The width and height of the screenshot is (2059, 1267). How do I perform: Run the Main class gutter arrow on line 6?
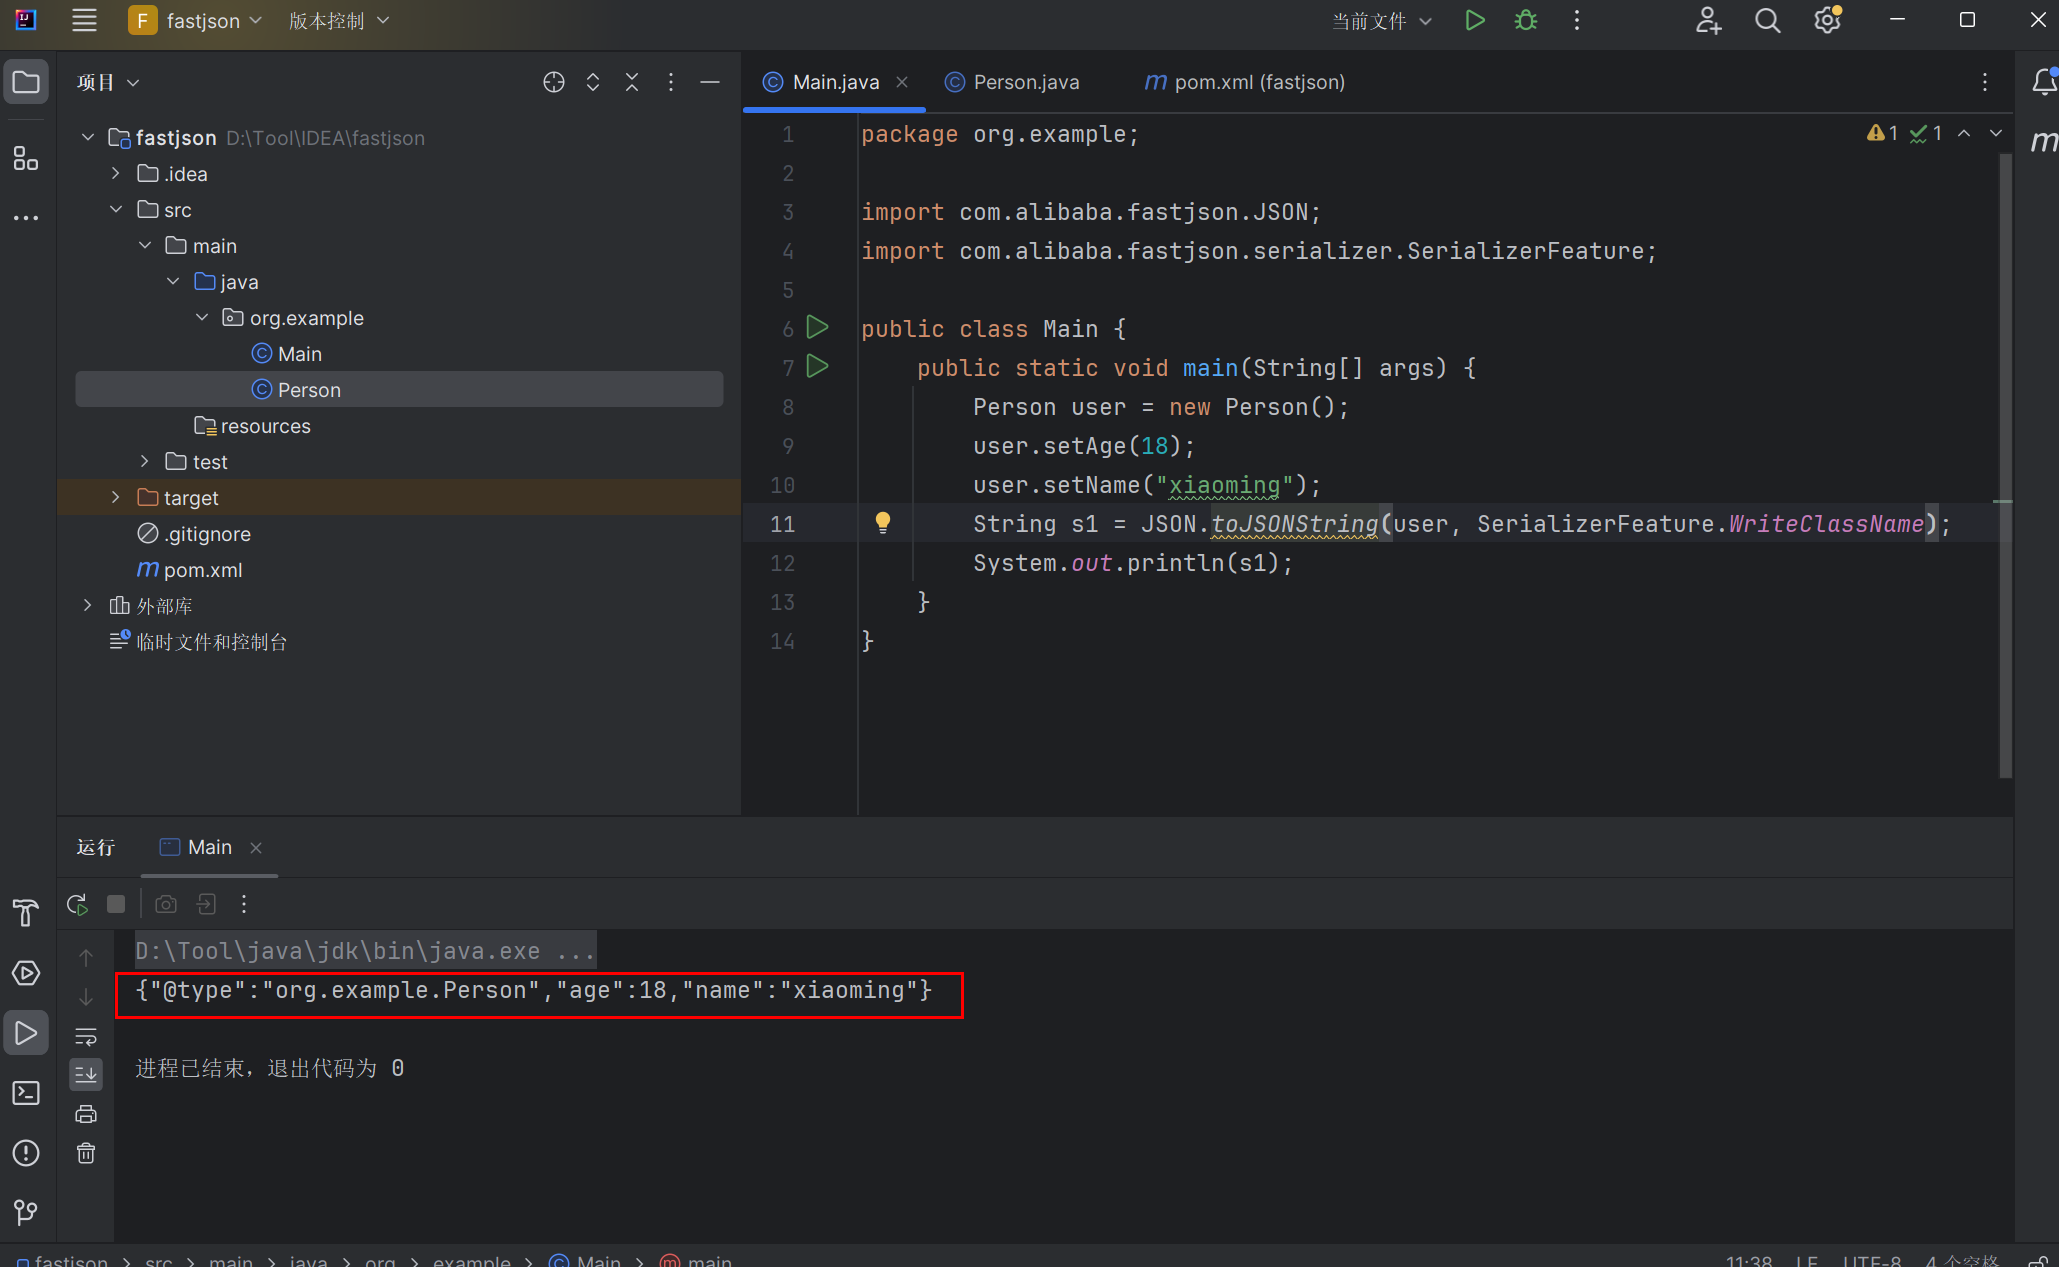tap(817, 327)
